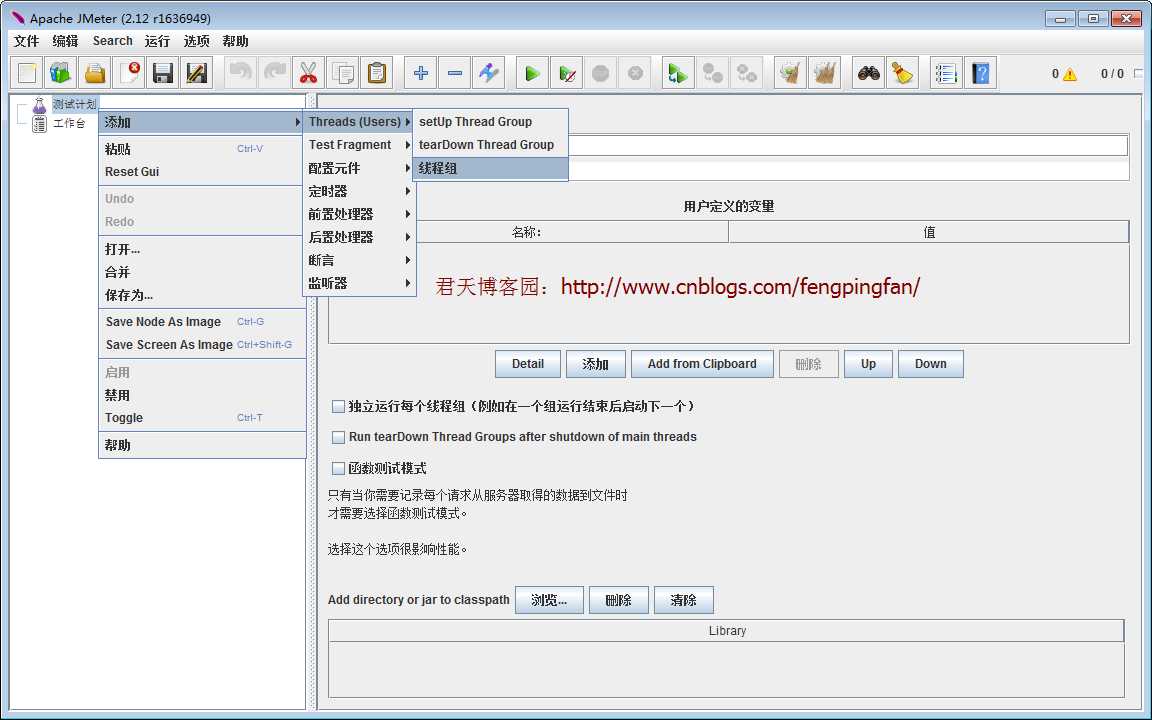Click the Paste clipboard icon
The width and height of the screenshot is (1152, 720).
(376, 73)
